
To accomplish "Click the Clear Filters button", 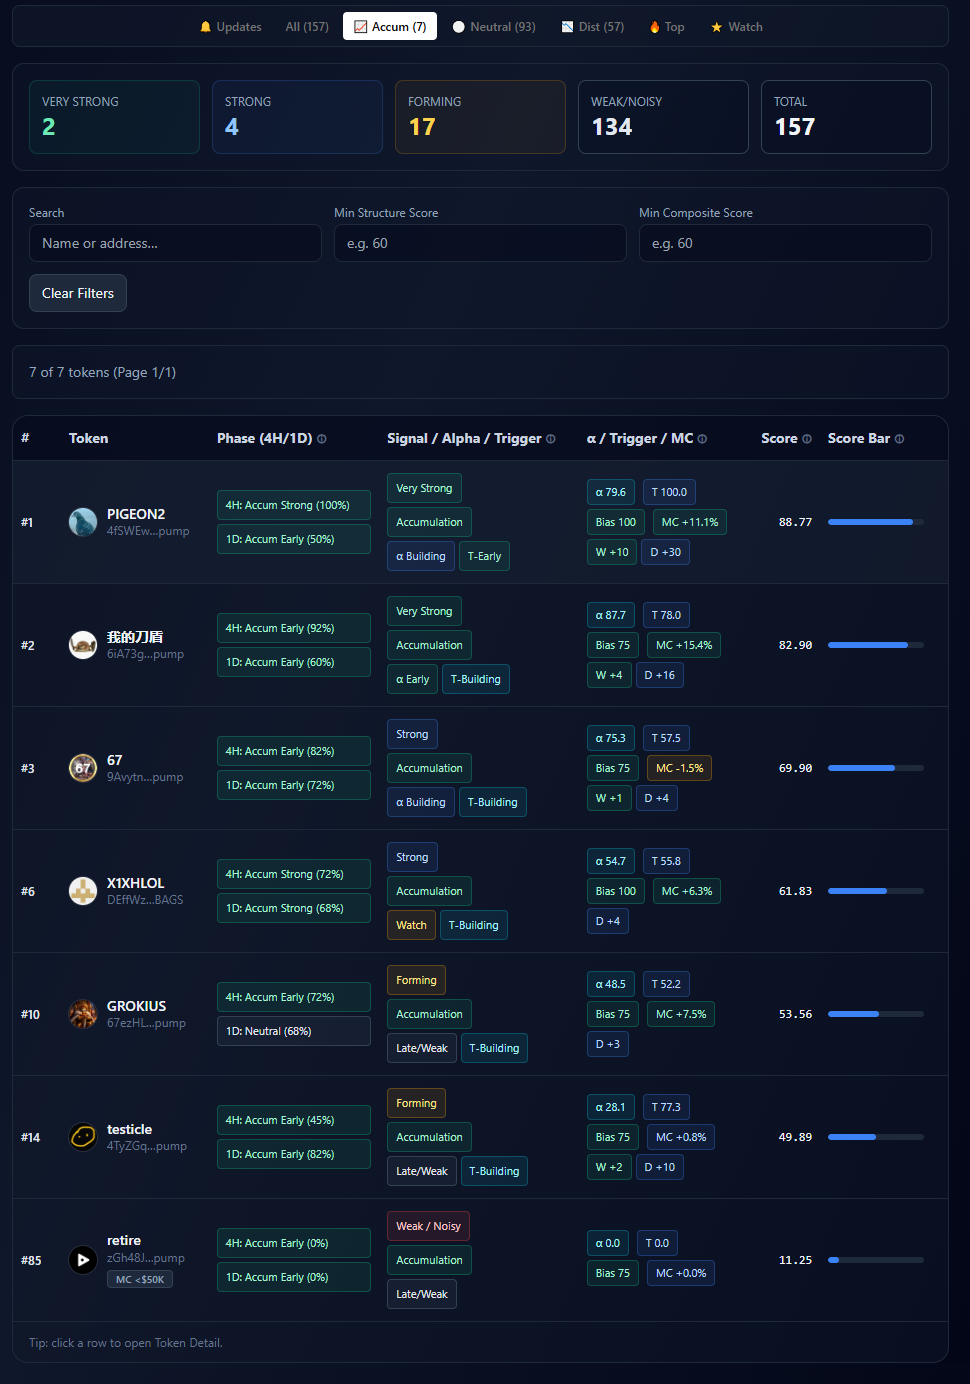I will pyautogui.click(x=78, y=293).
